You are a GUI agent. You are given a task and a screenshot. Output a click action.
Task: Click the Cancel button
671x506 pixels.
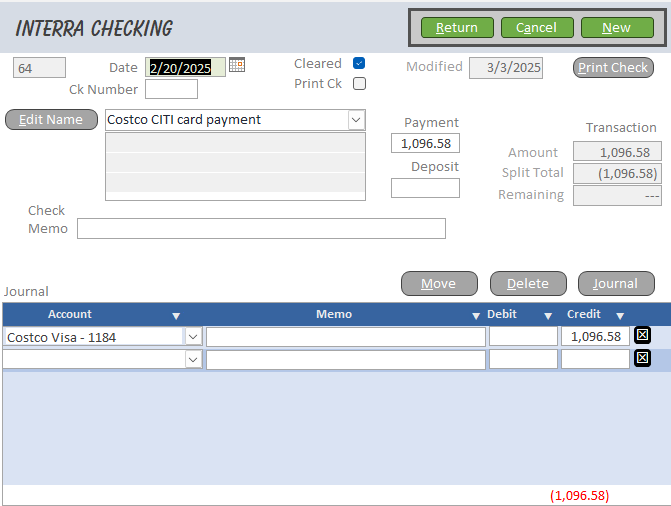click(x=537, y=28)
